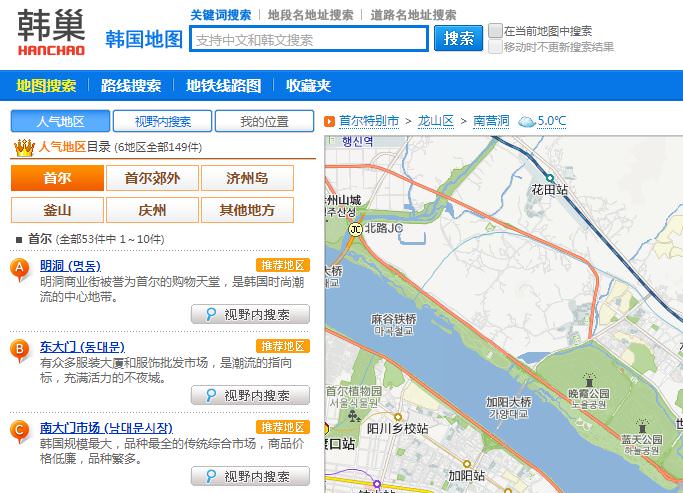This screenshot has height=493, width=683.
Task: Click the cloud weather icon
Action: click(x=526, y=122)
